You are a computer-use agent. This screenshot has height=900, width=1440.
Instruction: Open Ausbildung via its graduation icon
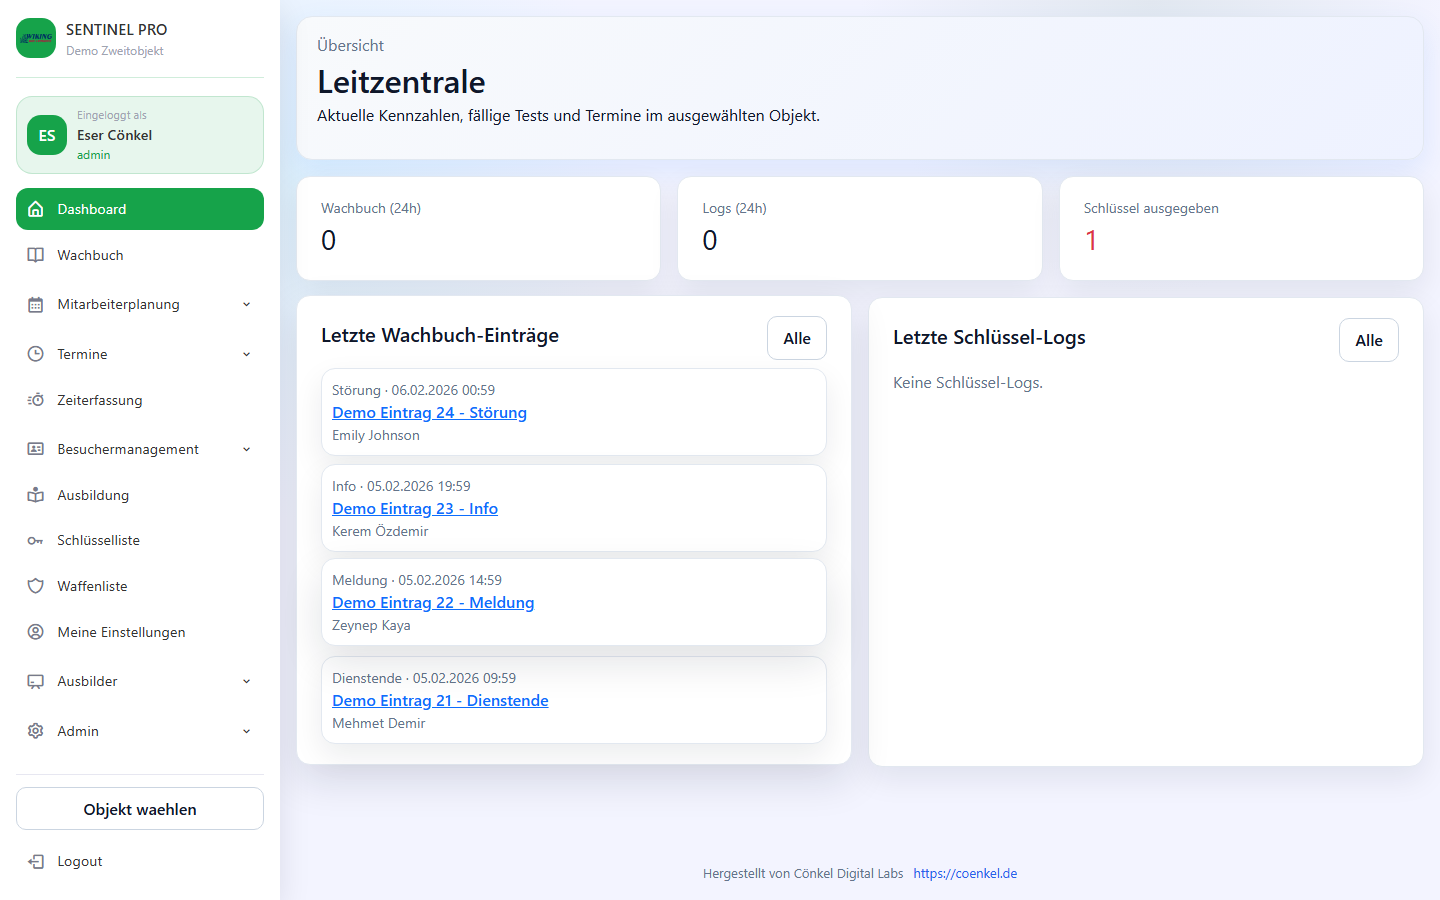(x=35, y=494)
